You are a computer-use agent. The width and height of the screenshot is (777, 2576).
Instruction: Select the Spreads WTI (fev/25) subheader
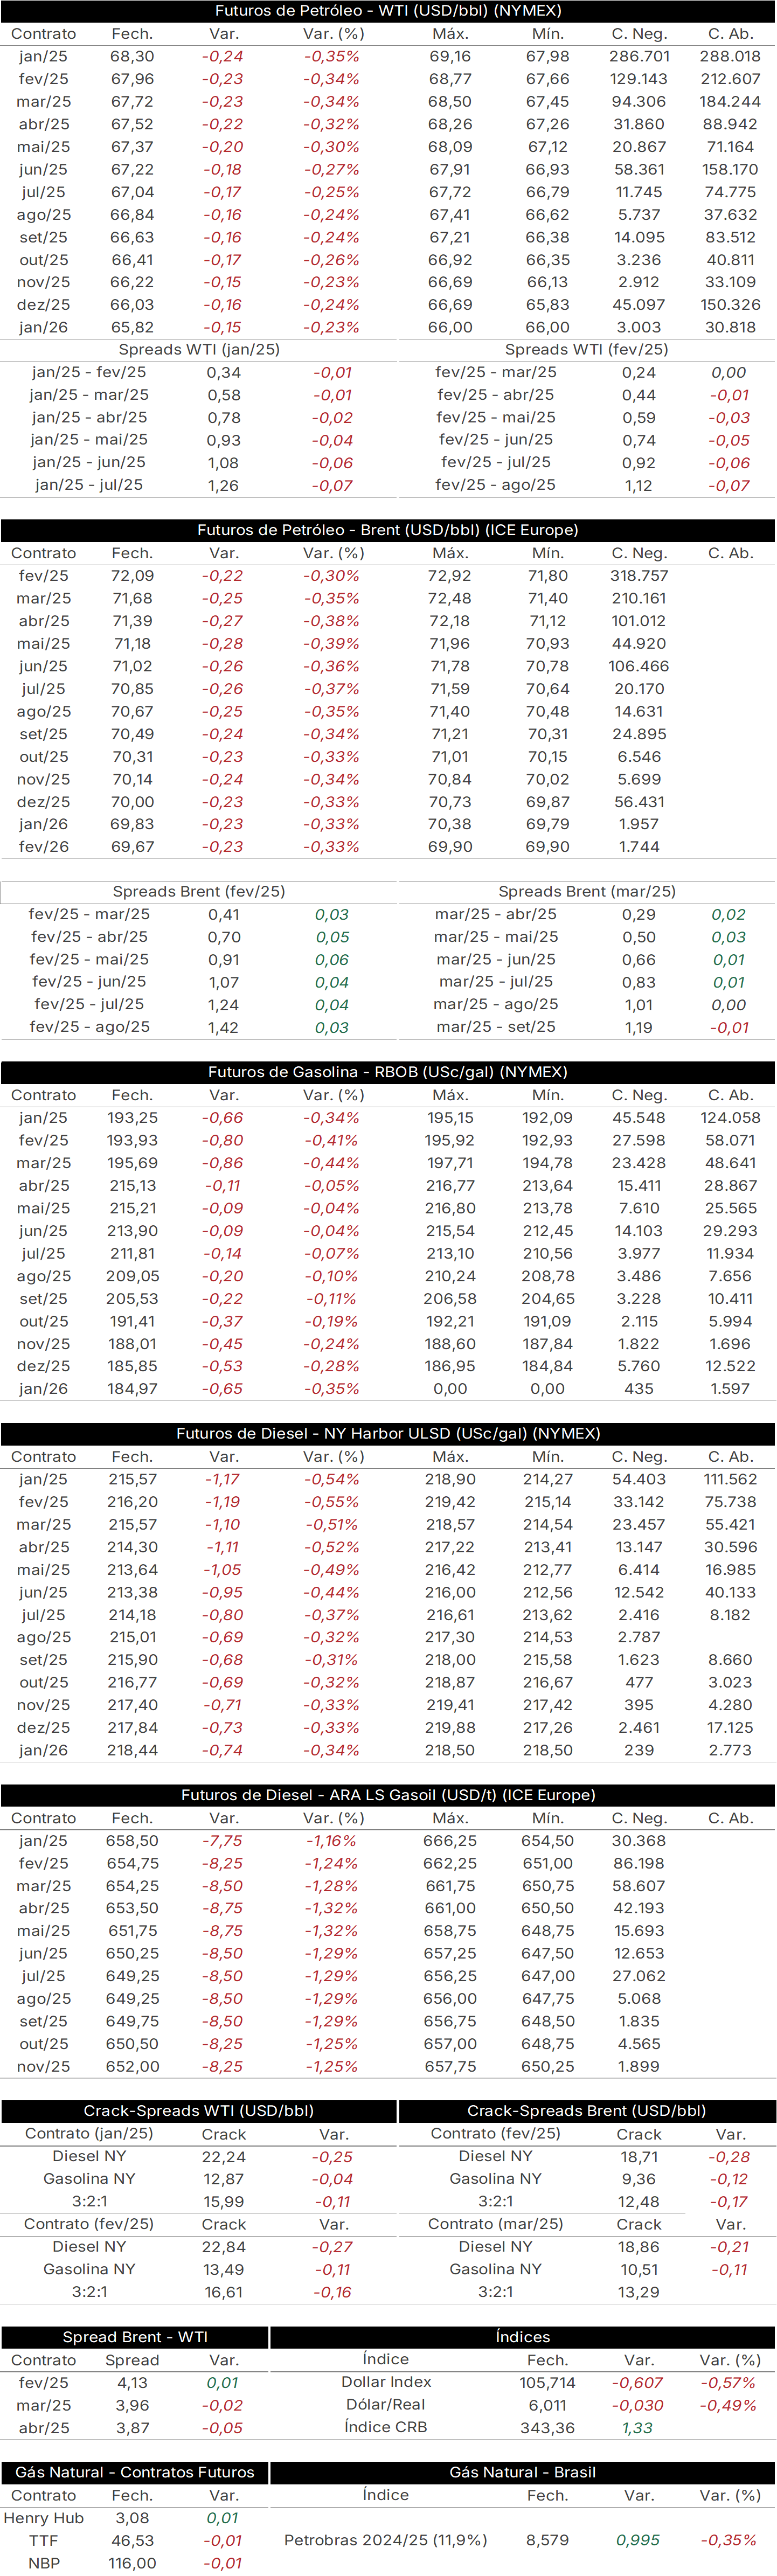tap(587, 350)
